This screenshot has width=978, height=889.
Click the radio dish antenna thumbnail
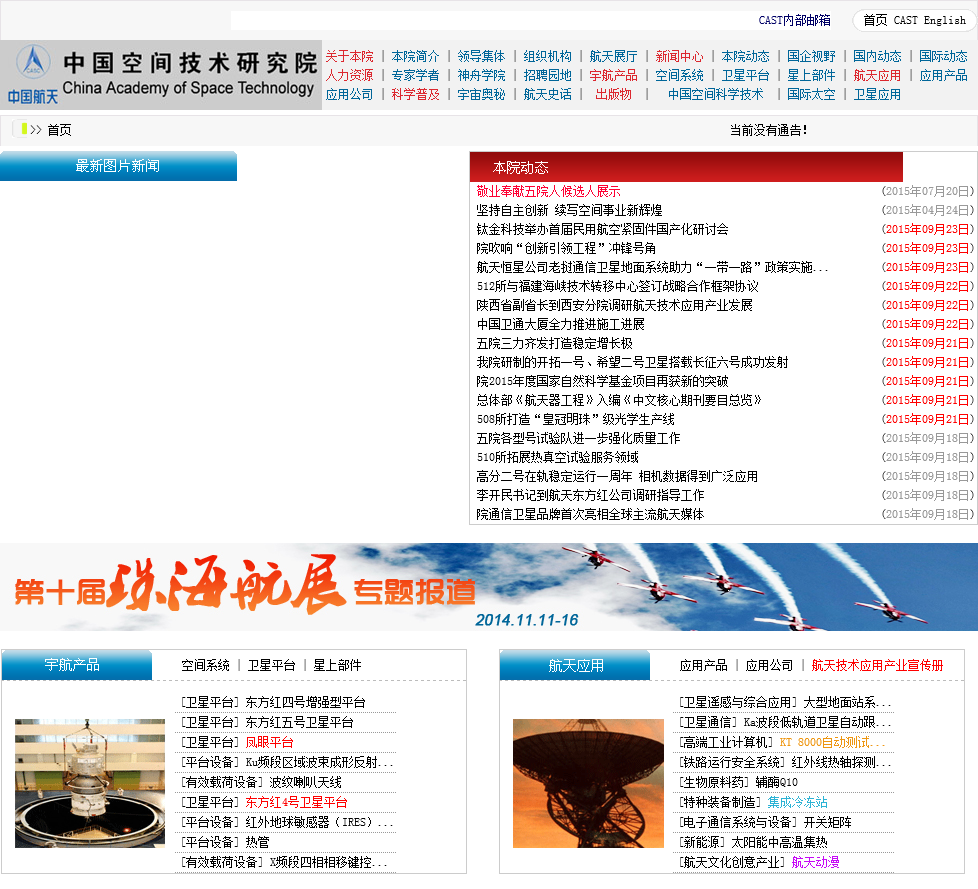[588, 783]
